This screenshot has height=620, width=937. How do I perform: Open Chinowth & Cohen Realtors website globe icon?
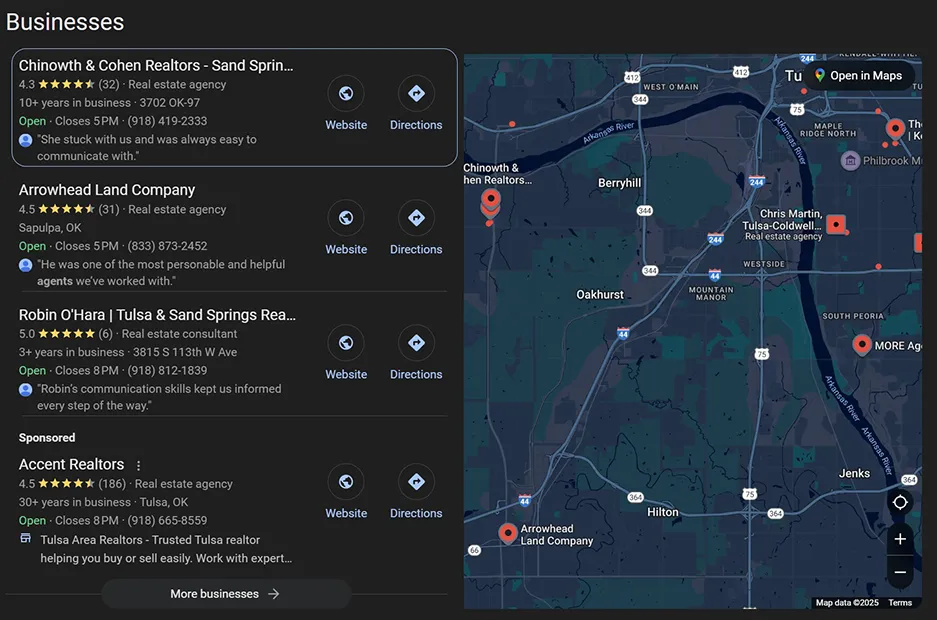coord(346,94)
